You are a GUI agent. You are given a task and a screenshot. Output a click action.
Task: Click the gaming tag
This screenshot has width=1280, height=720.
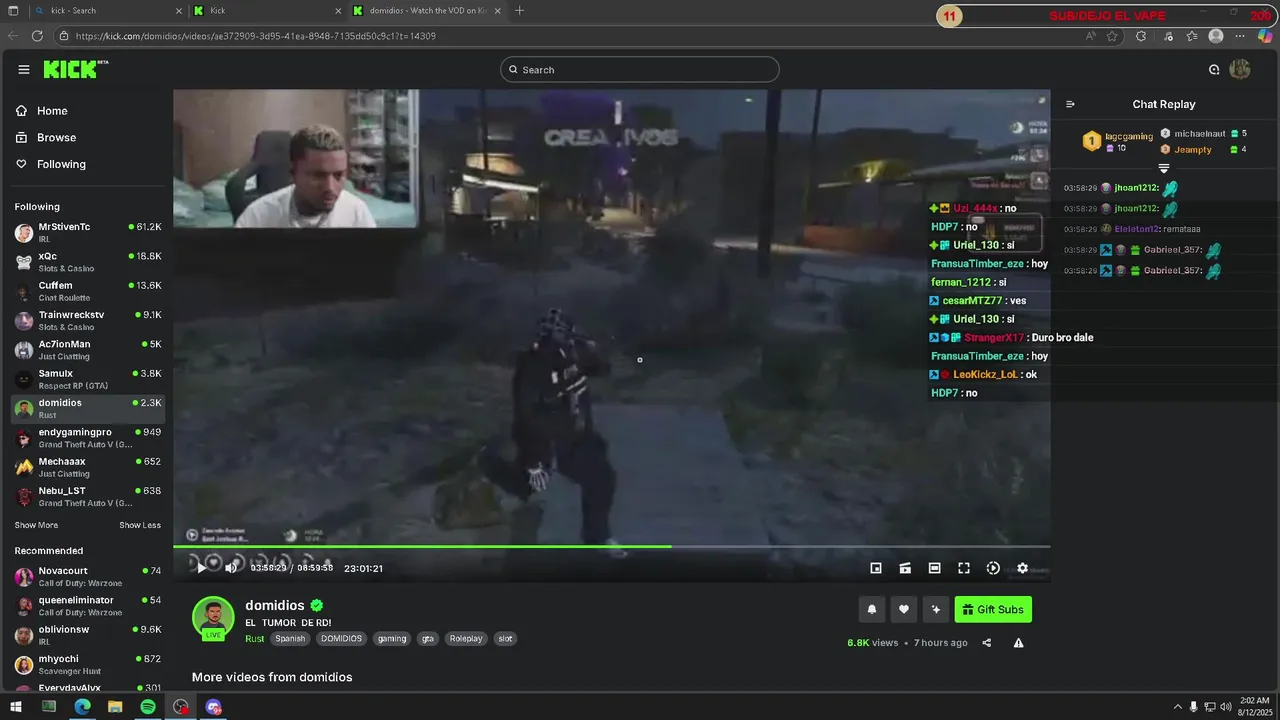tap(392, 638)
